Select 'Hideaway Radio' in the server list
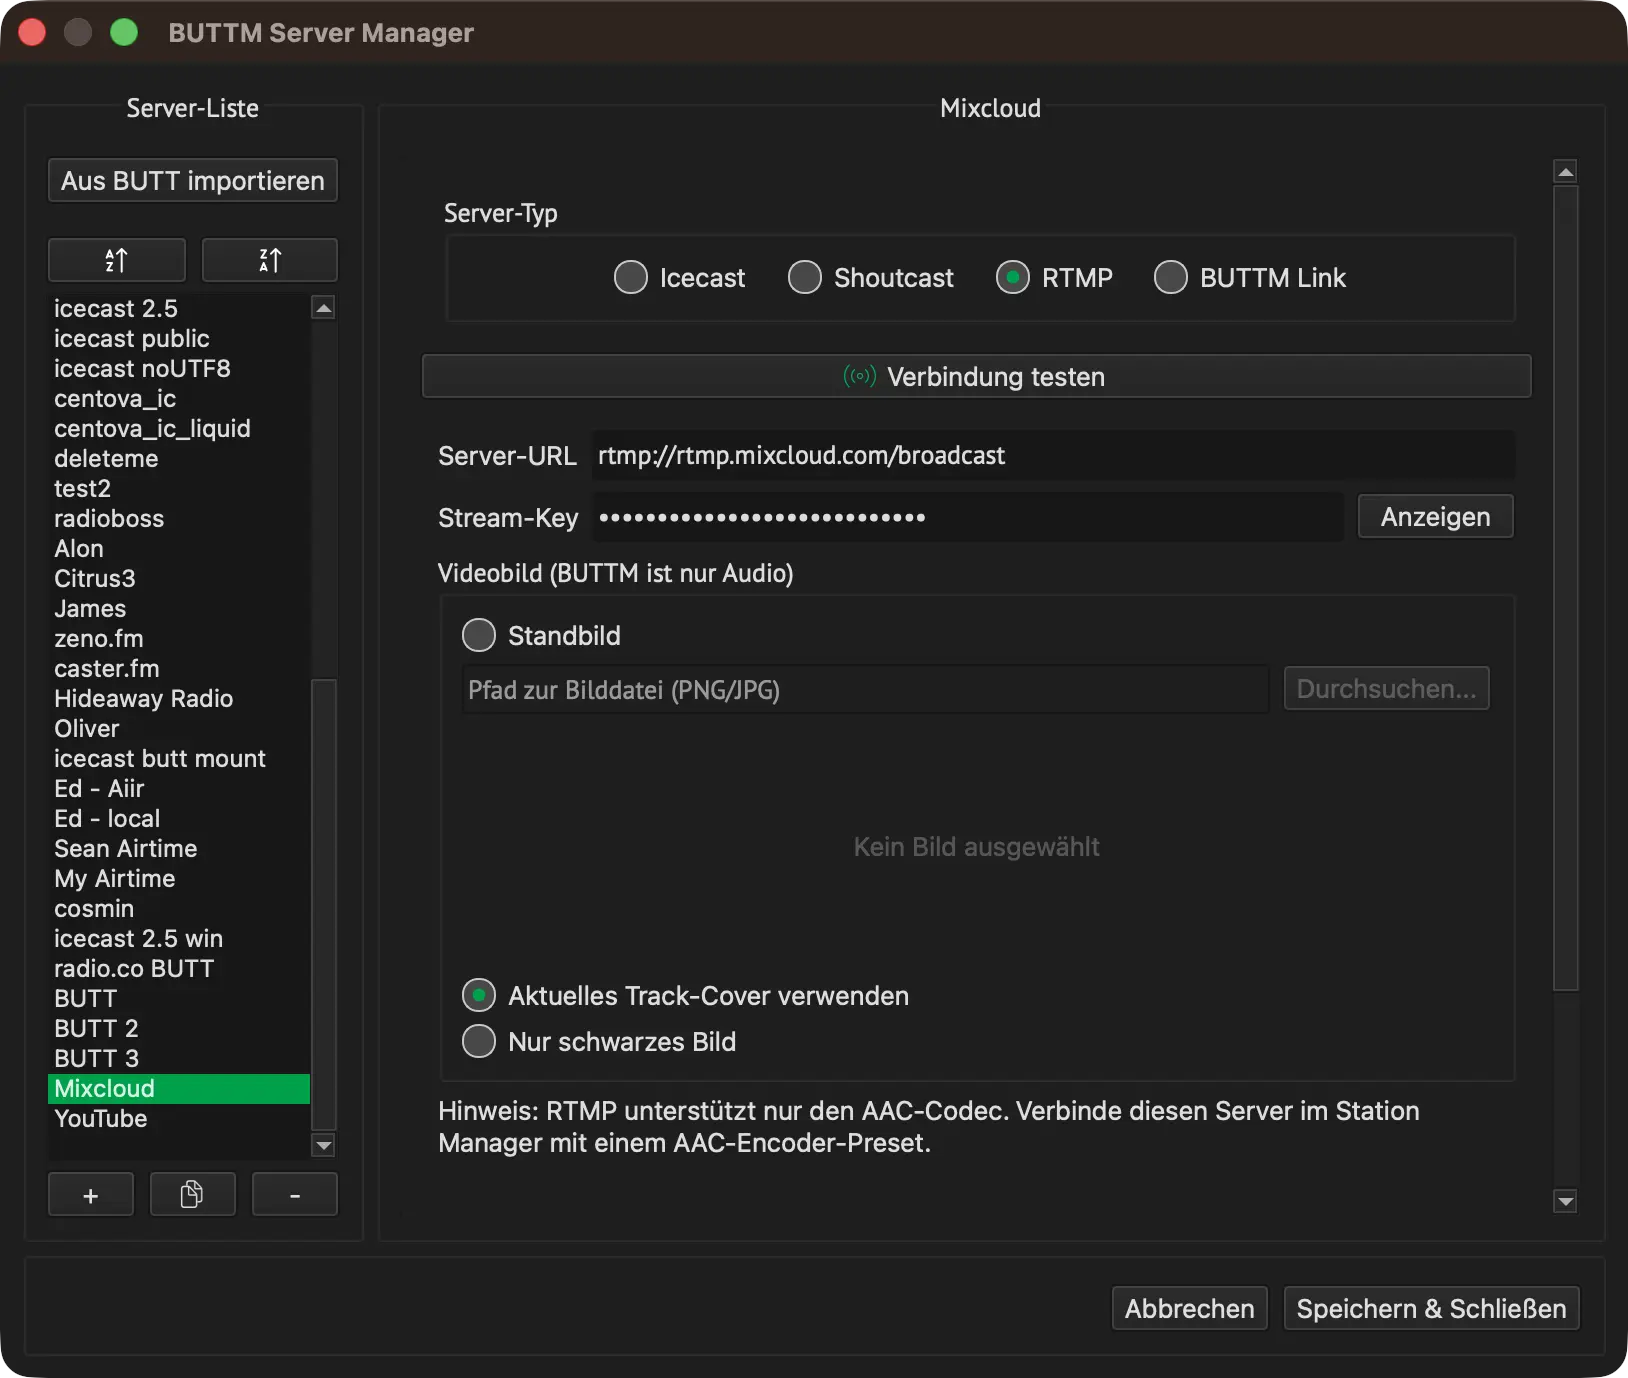This screenshot has width=1628, height=1378. click(x=179, y=699)
